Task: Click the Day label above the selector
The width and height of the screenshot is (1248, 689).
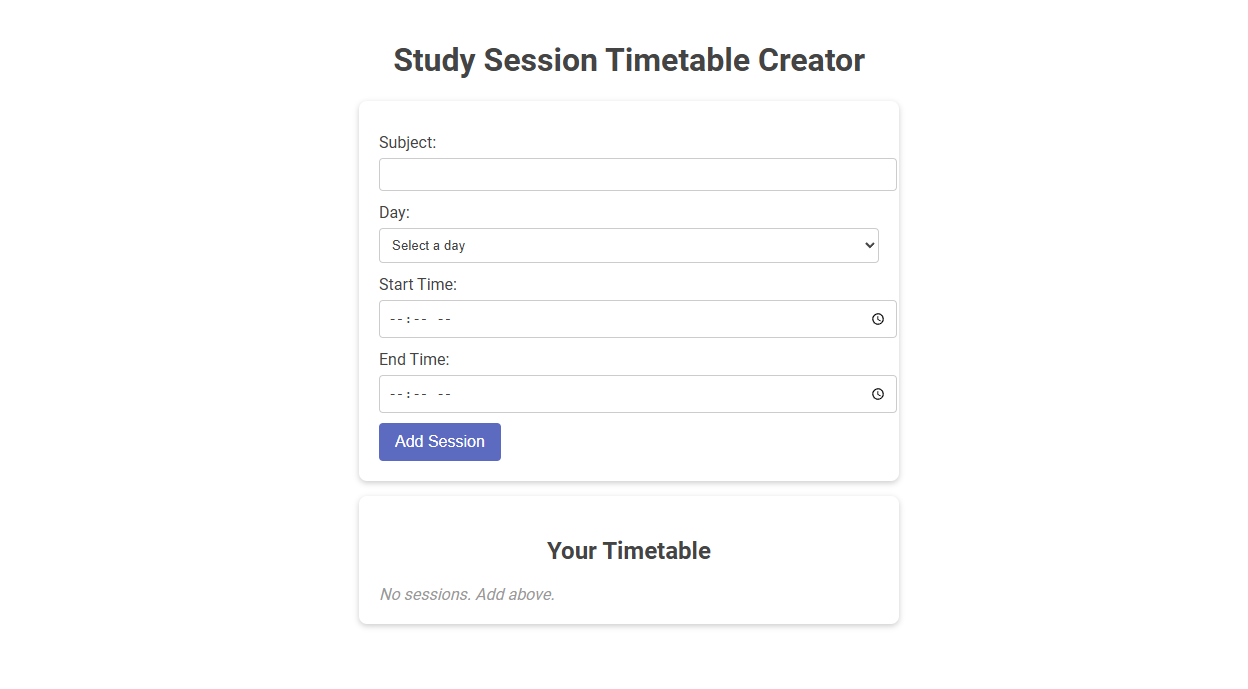Action: pyautogui.click(x=392, y=212)
